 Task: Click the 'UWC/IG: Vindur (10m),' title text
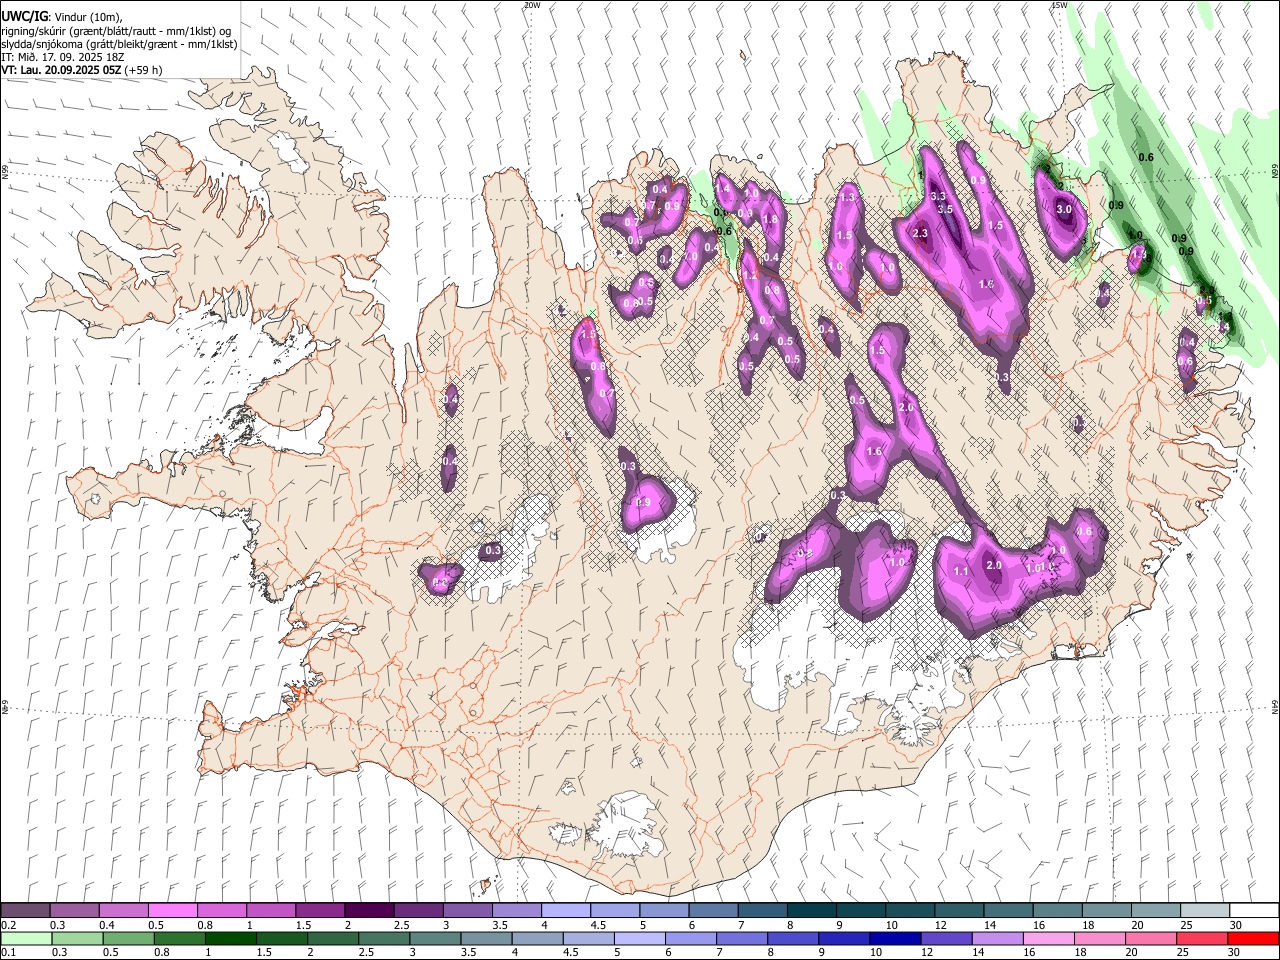62,17
